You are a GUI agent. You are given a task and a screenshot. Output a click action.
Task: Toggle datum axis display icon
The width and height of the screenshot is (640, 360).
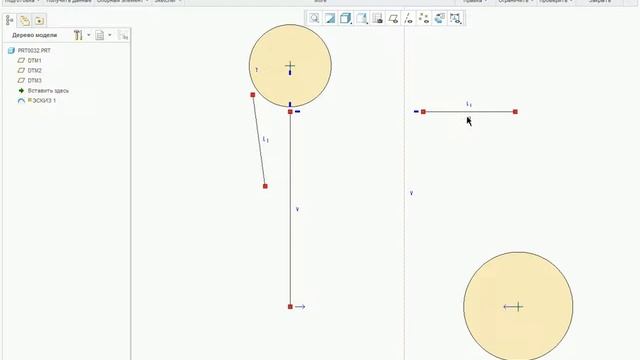tap(408, 18)
